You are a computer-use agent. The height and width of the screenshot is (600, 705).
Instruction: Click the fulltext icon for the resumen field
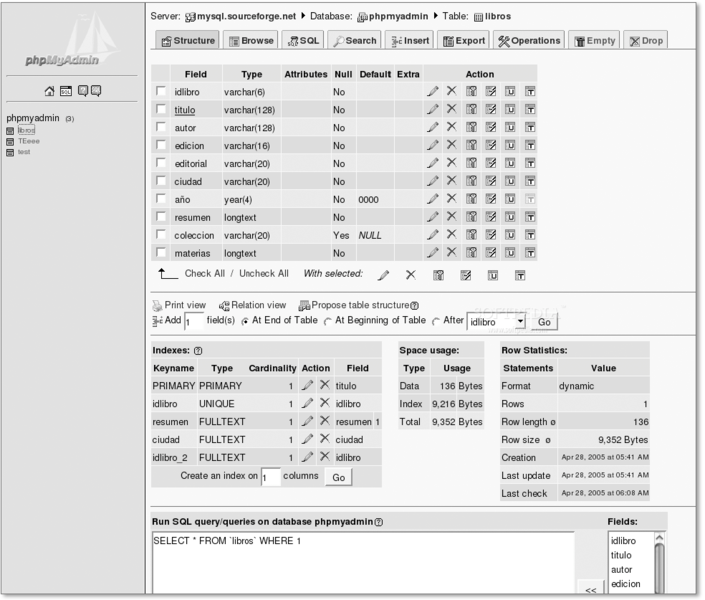click(531, 217)
